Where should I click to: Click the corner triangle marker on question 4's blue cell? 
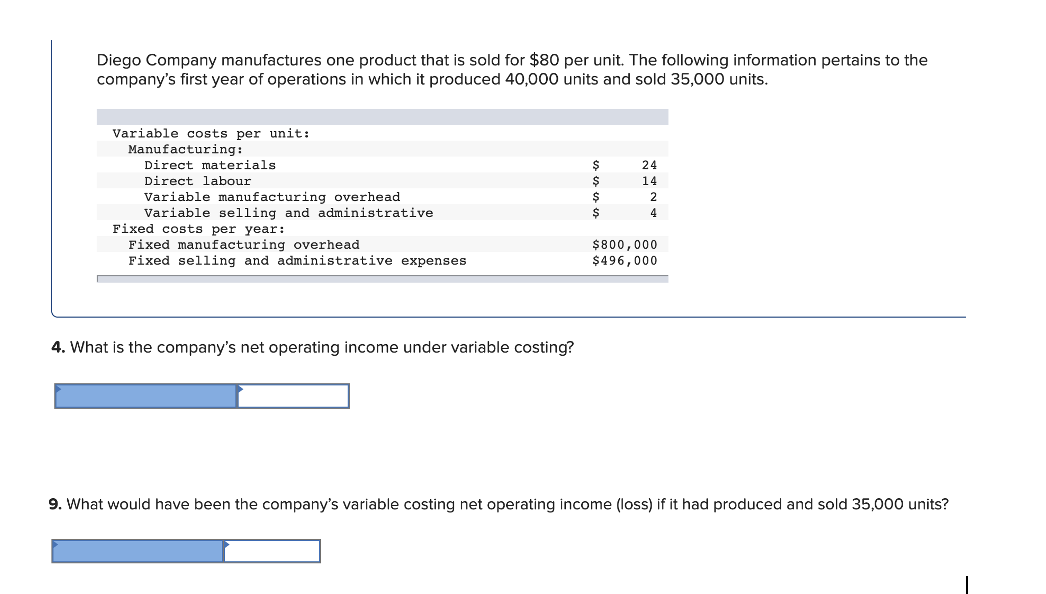pos(58,388)
